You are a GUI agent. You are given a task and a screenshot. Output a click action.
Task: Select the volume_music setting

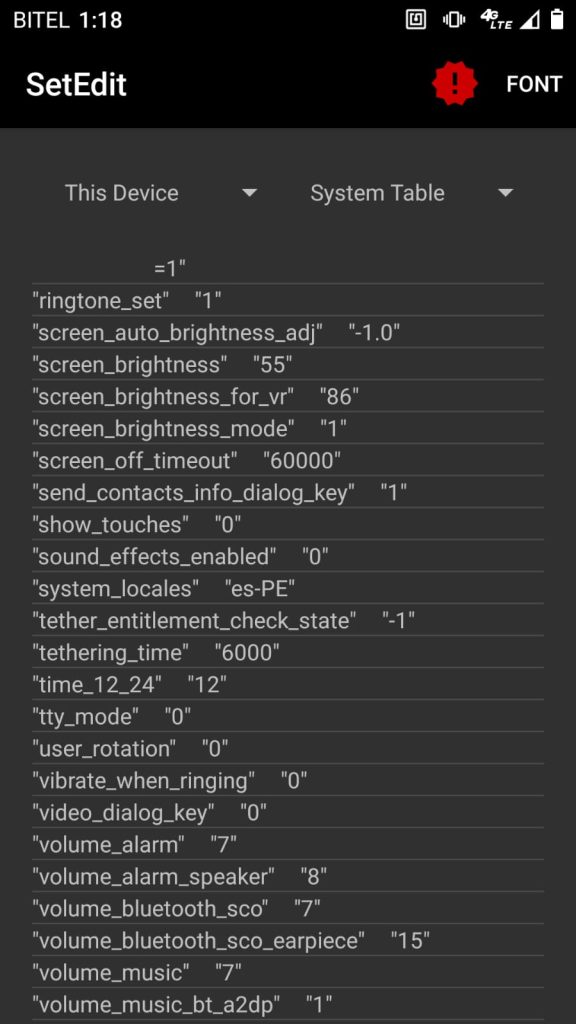coord(288,972)
